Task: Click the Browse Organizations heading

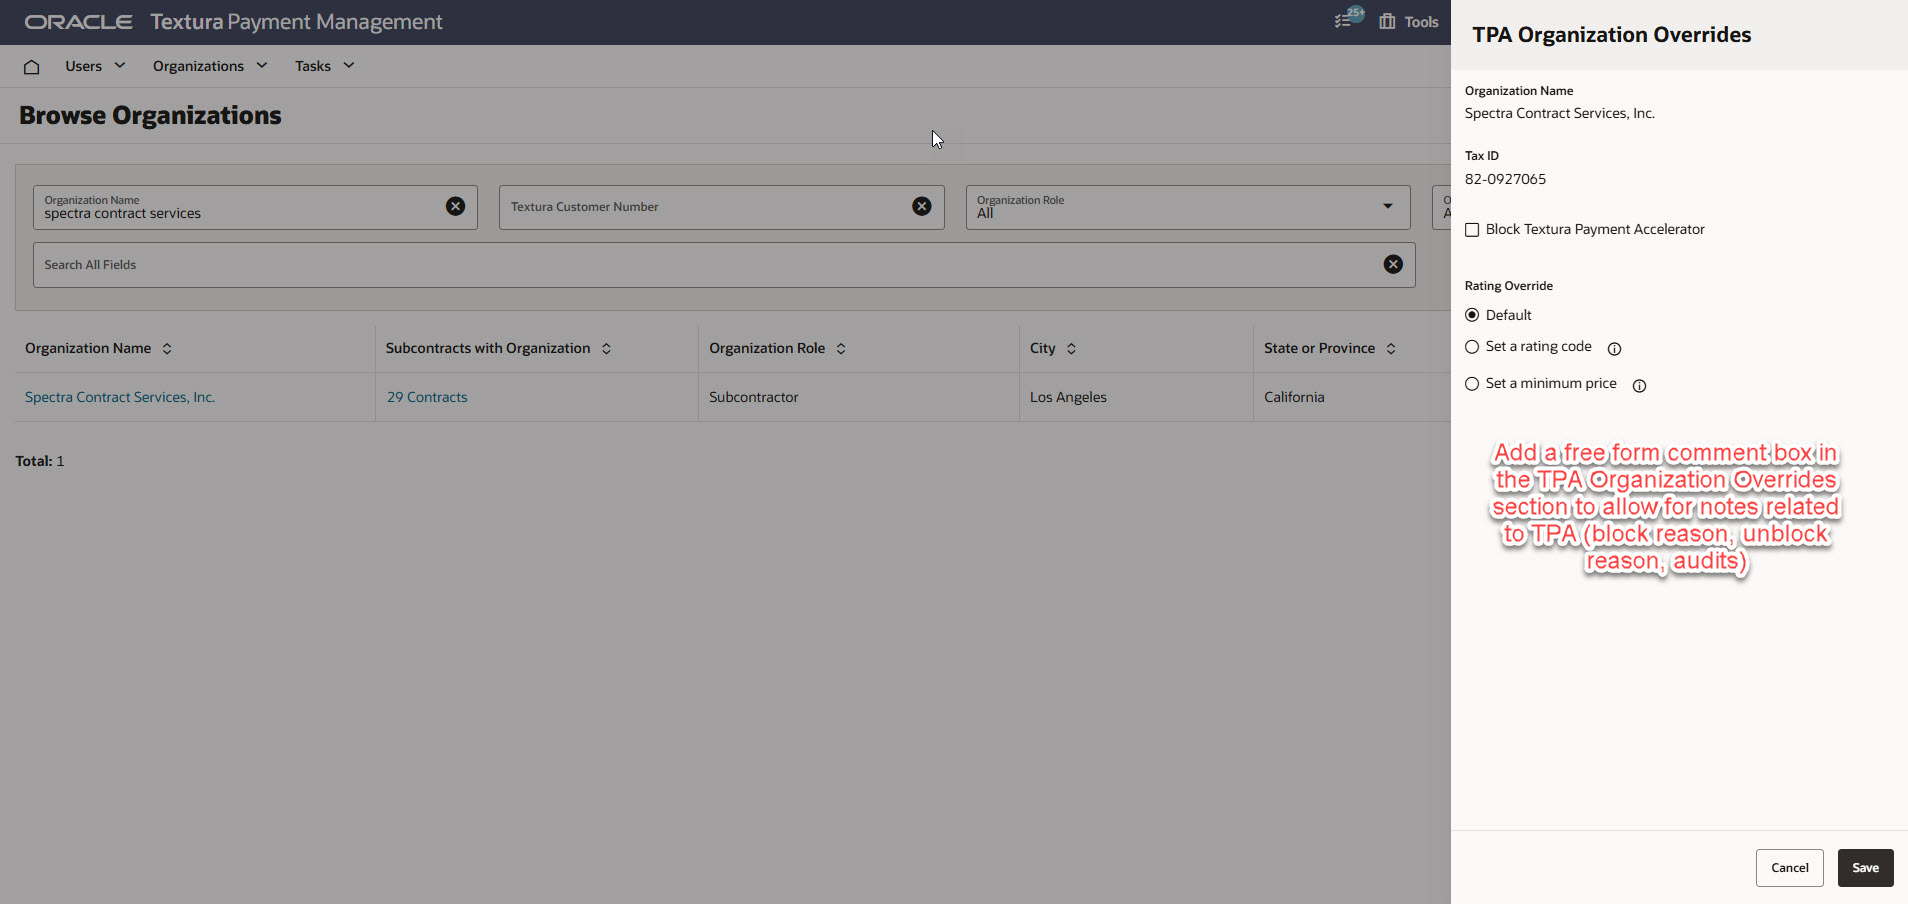Action: (150, 115)
